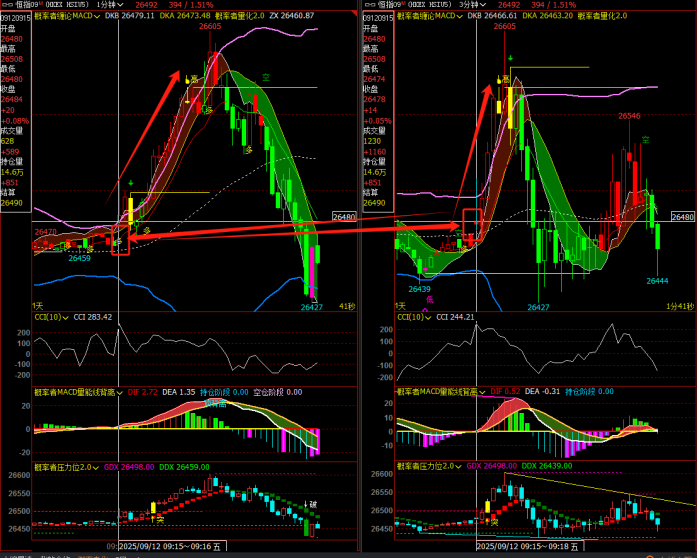698x558 pixels.
Task: Click the 26605 high price label on left chart
Action: [x=210, y=27]
